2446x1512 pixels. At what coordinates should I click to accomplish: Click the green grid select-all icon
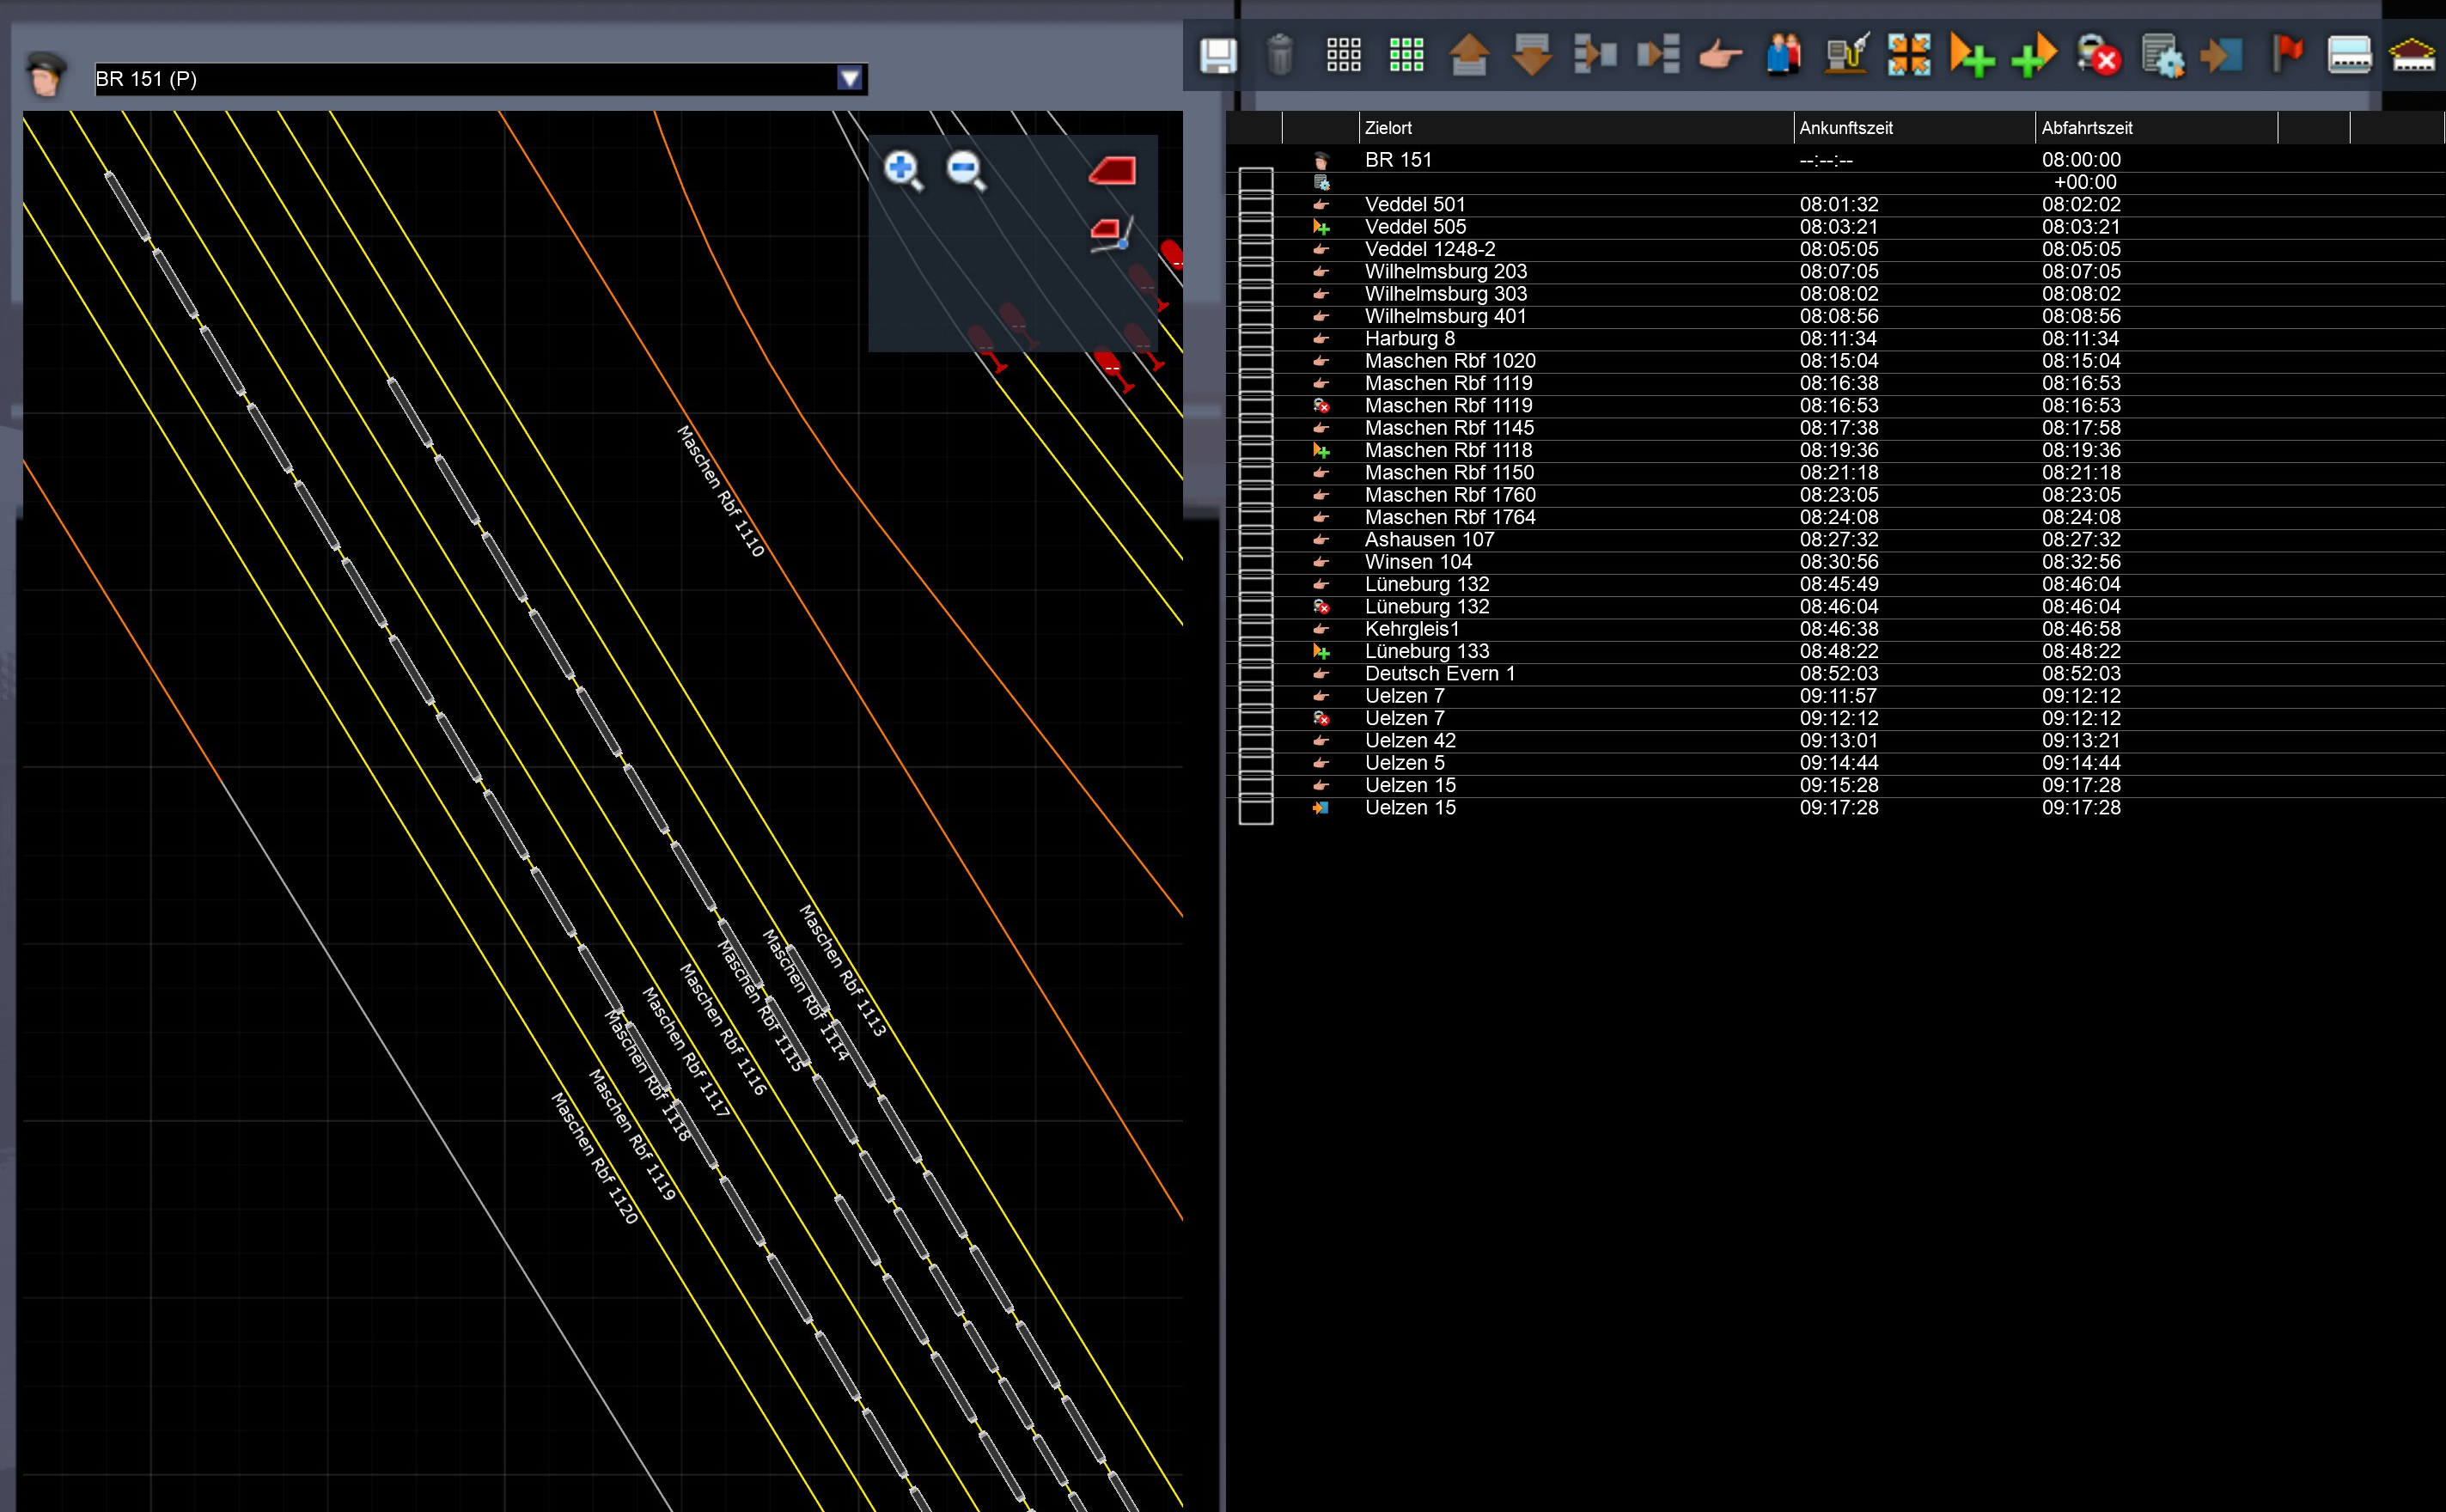tap(1406, 56)
